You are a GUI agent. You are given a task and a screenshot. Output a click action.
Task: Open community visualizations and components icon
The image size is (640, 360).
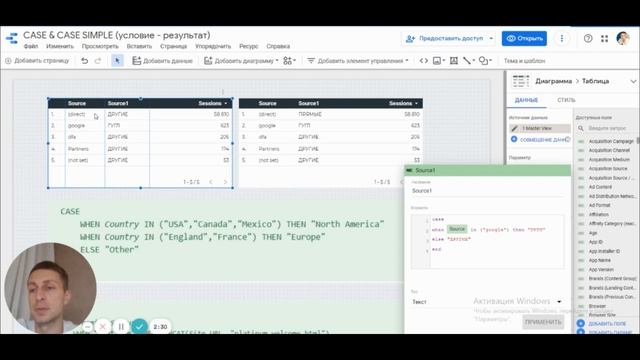pos(289,61)
